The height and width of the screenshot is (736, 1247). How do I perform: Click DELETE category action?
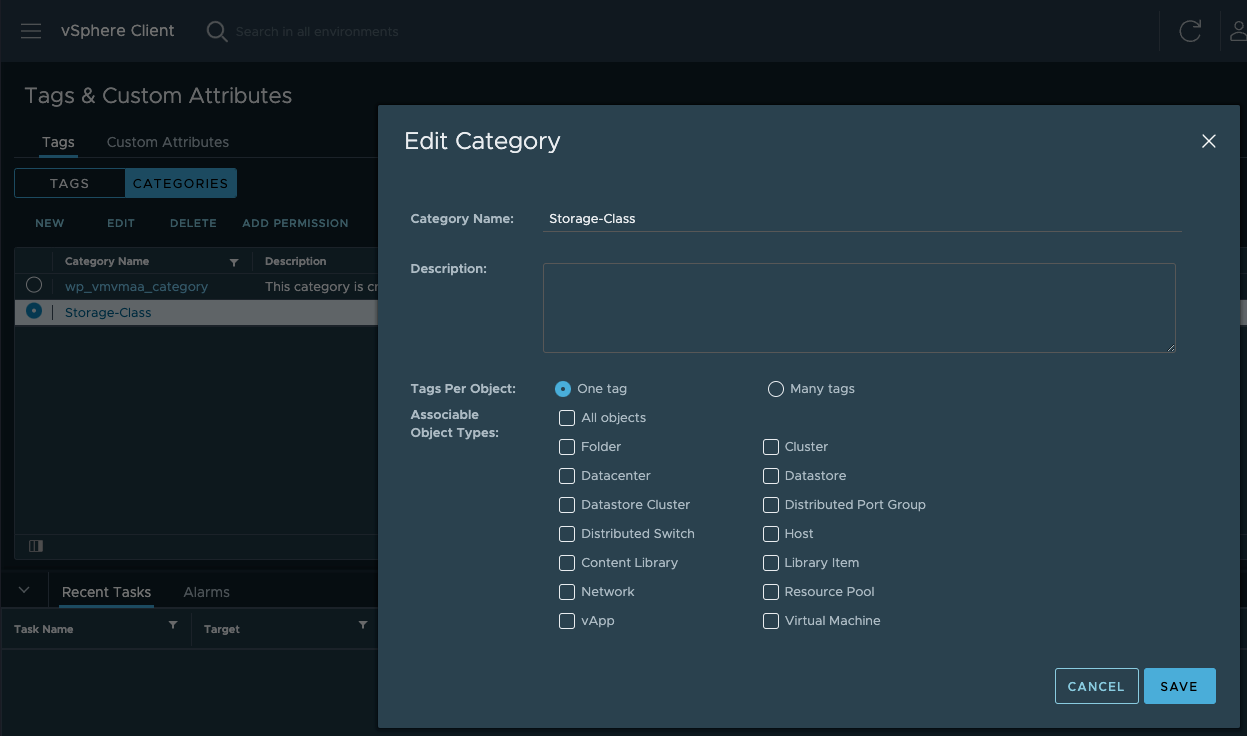(x=193, y=223)
